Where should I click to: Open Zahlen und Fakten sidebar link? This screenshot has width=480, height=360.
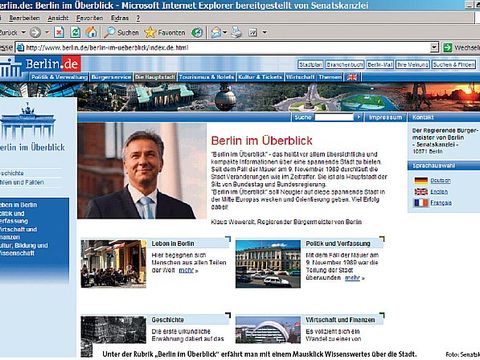[x=22, y=182]
